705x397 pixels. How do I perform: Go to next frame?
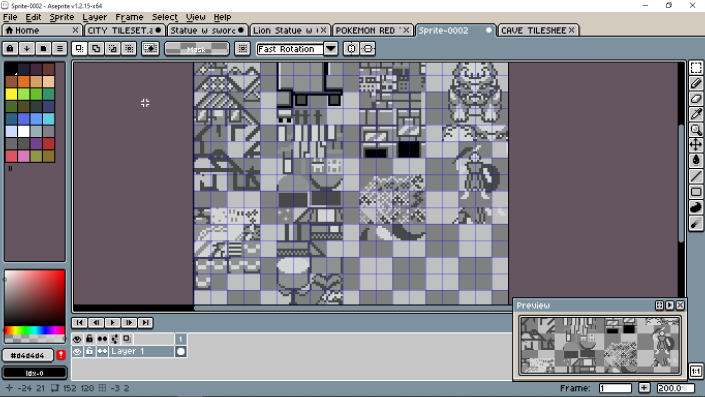point(129,322)
